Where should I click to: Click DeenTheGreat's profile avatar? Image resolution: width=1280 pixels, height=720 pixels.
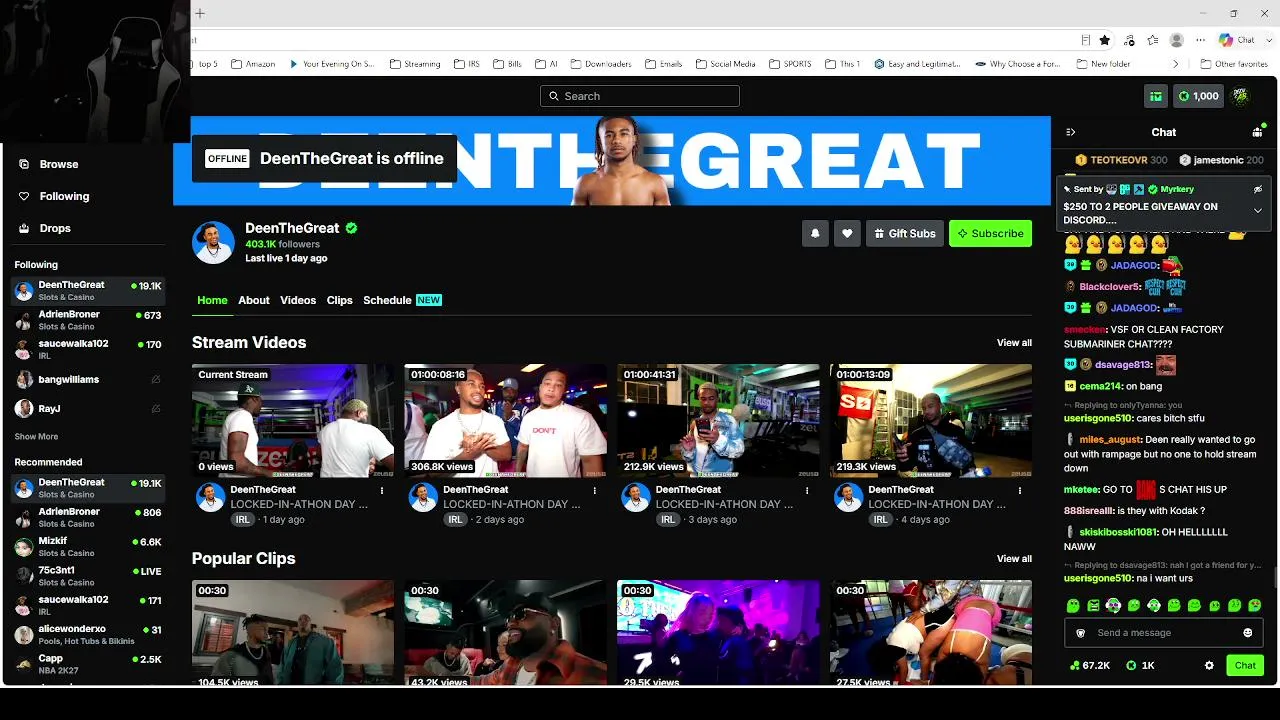tap(213, 243)
